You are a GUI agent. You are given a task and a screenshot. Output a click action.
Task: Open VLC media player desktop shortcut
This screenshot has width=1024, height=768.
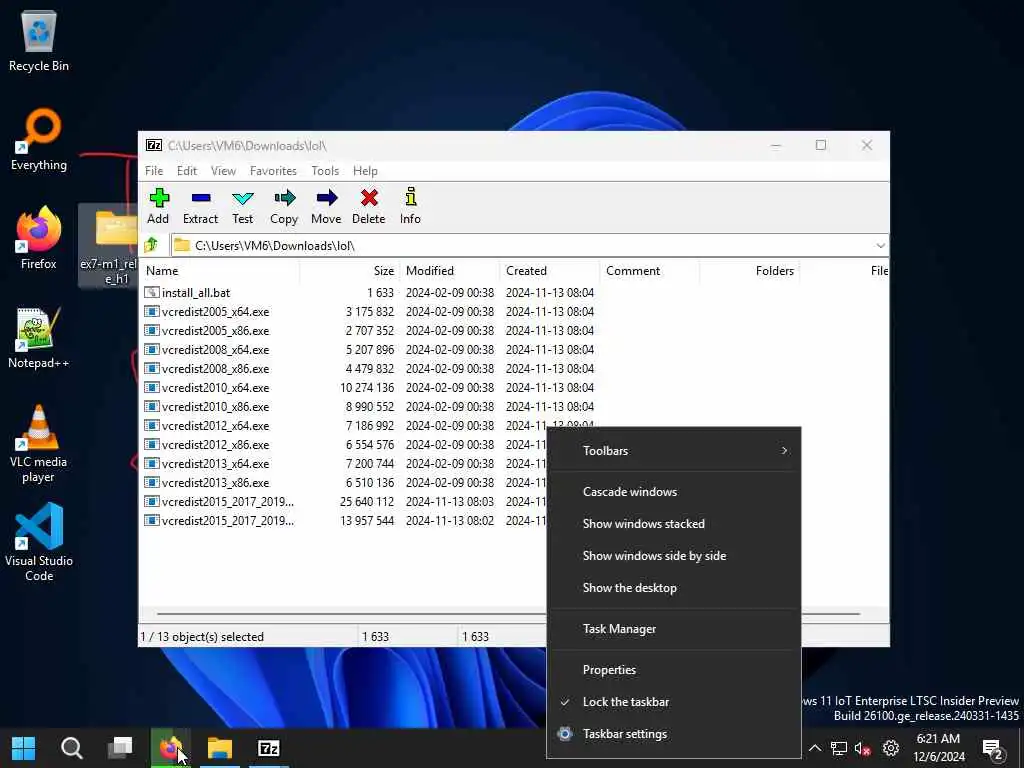pyautogui.click(x=39, y=444)
